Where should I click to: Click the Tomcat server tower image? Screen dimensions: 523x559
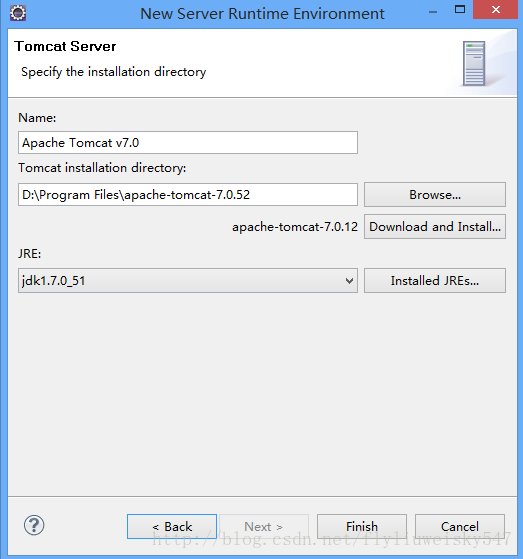474,63
